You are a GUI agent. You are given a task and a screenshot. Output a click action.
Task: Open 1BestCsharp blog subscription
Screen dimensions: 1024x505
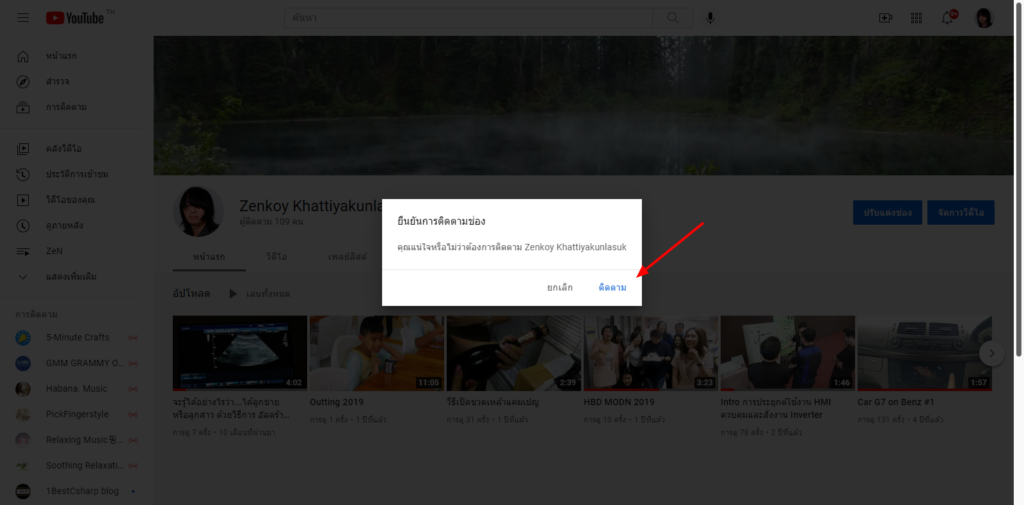tap(76, 491)
